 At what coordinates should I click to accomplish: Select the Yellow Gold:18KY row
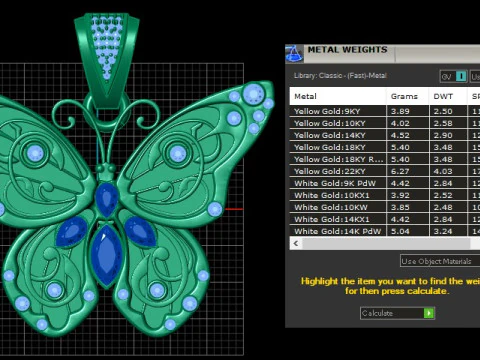point(385,147)
